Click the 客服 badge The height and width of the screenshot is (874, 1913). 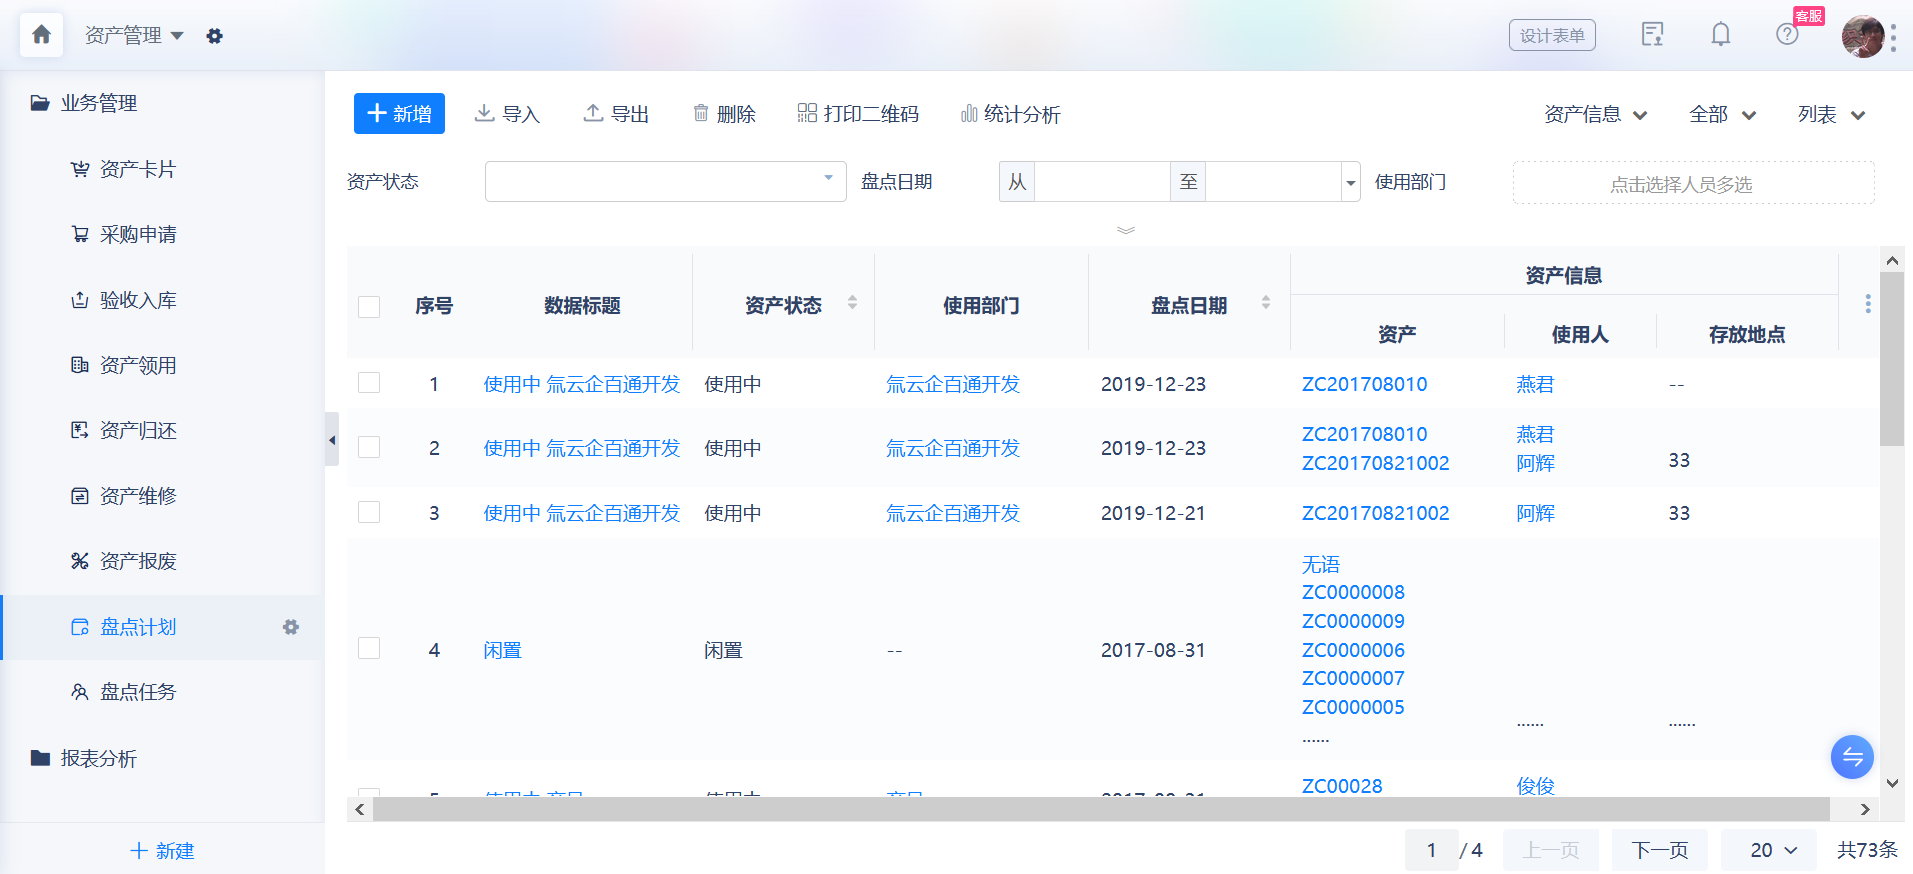[x=1809, y=16]
